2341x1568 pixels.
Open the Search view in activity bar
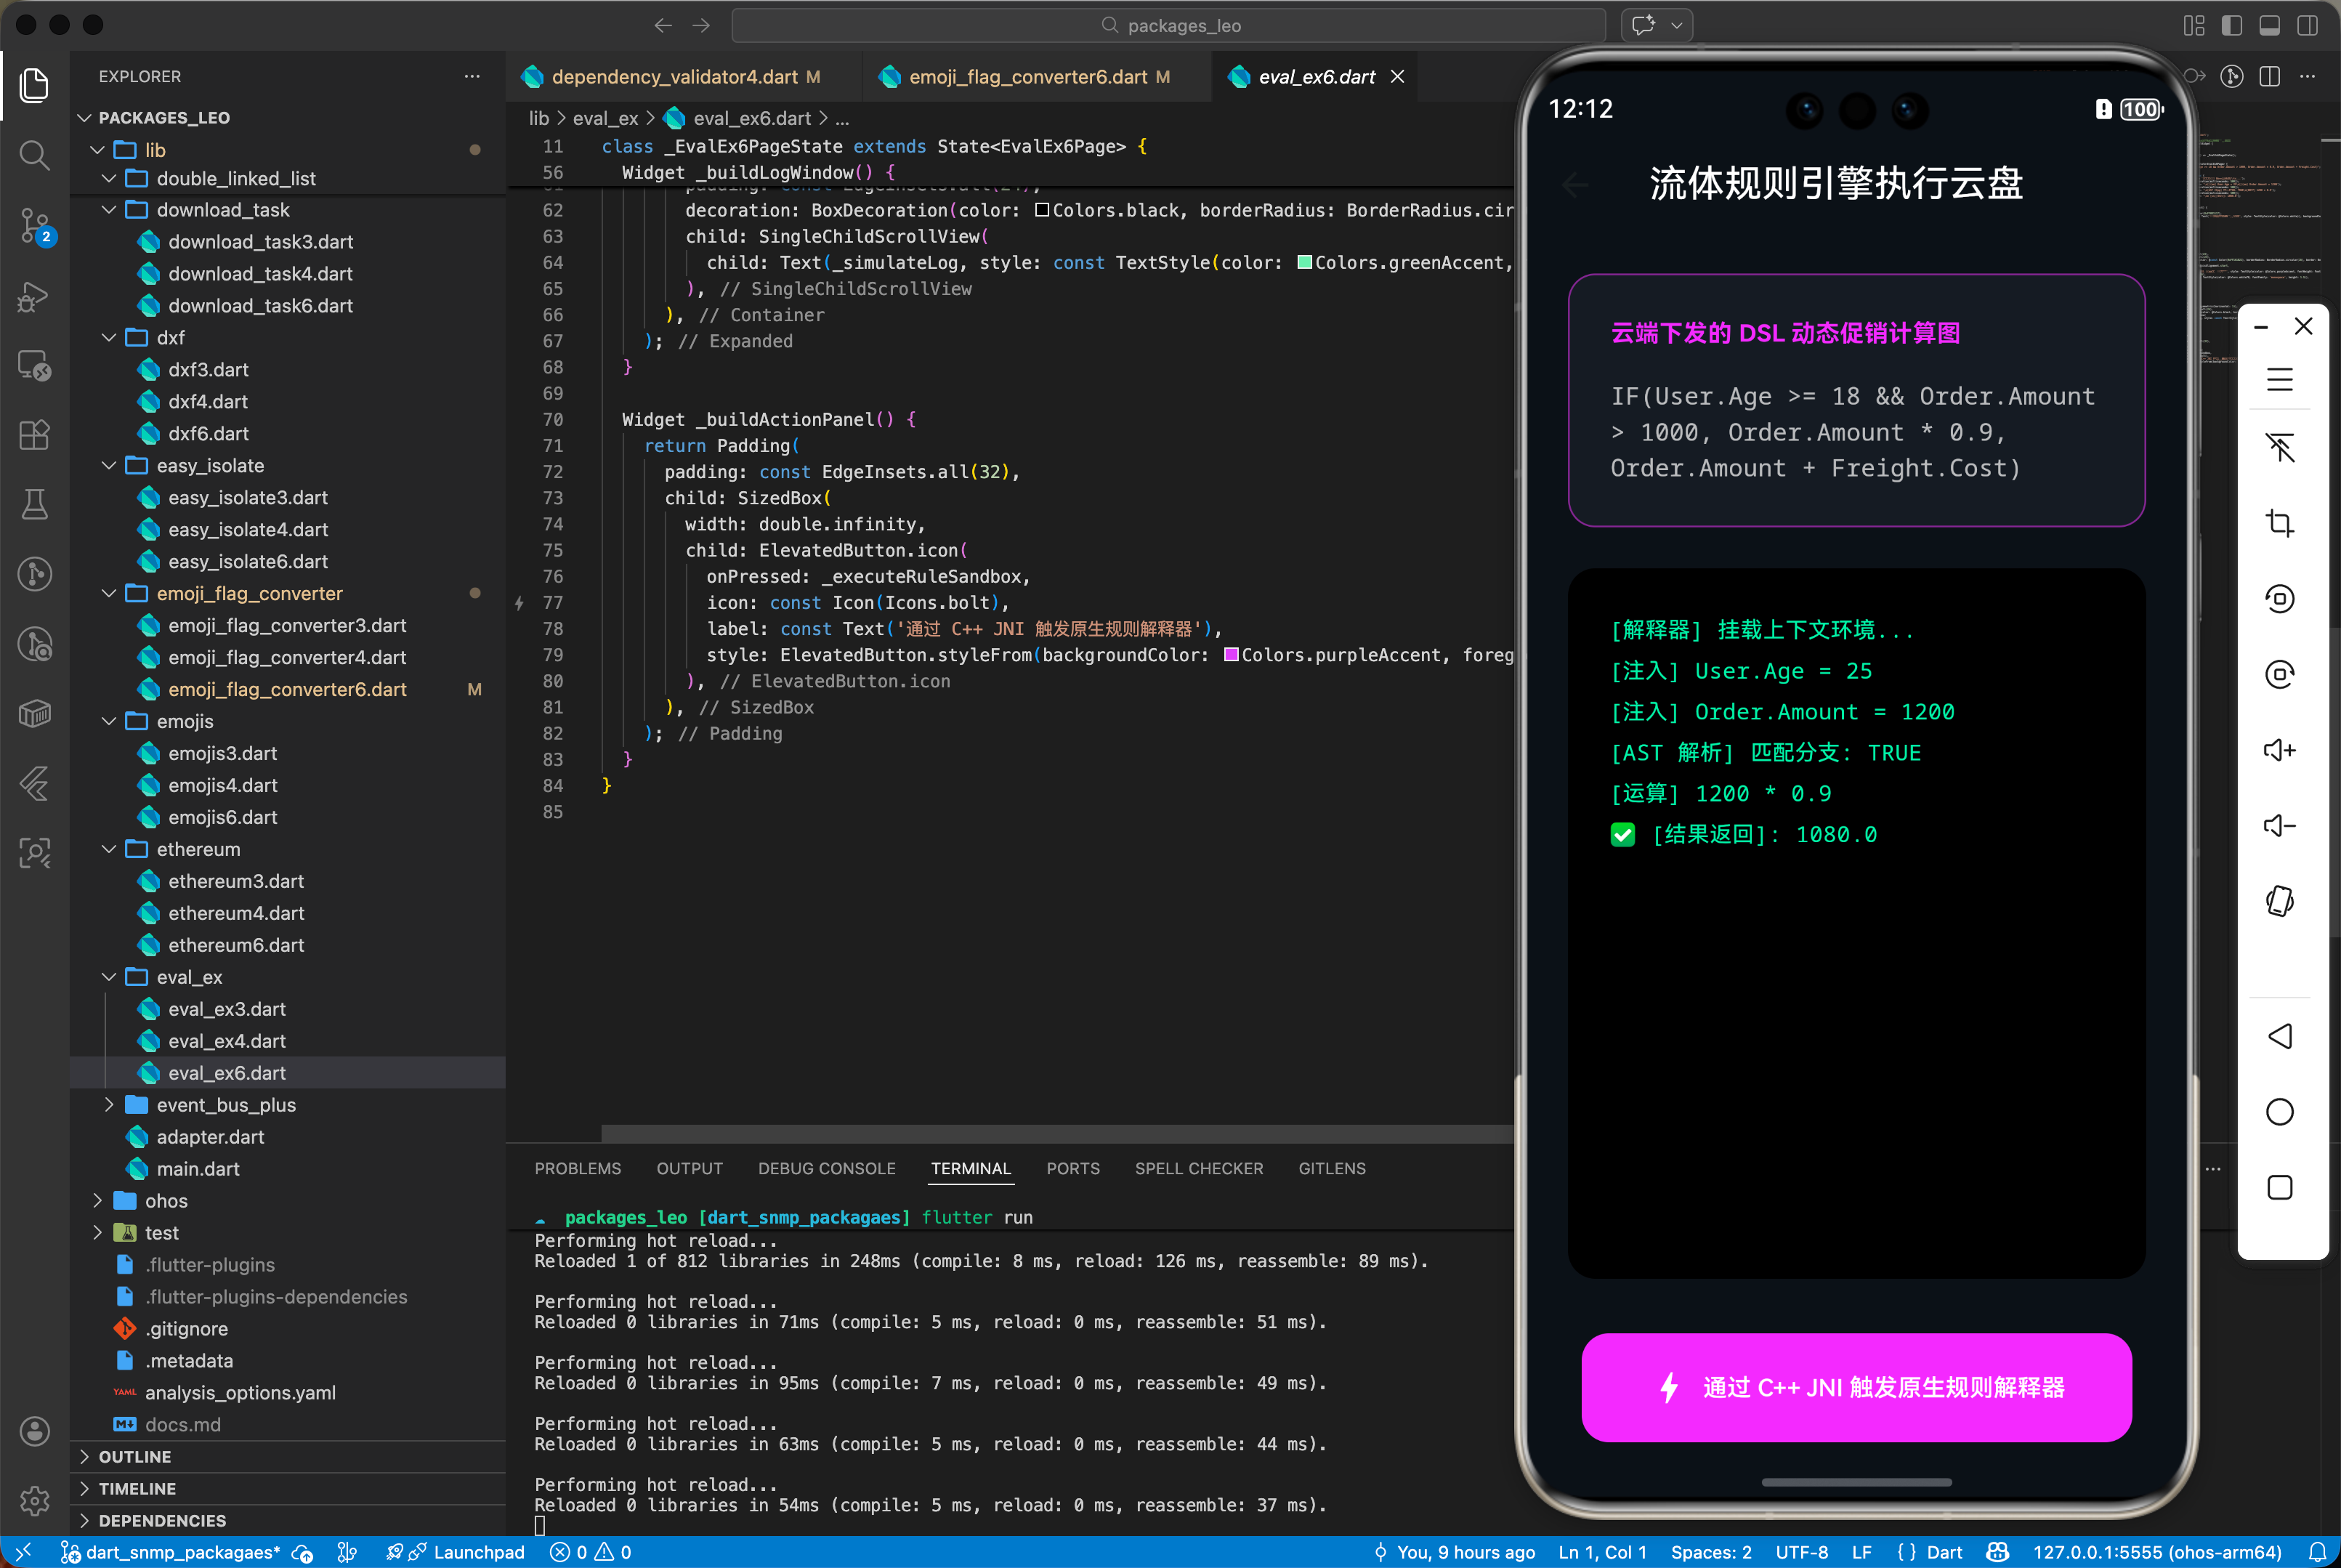[x=34, y=155]
